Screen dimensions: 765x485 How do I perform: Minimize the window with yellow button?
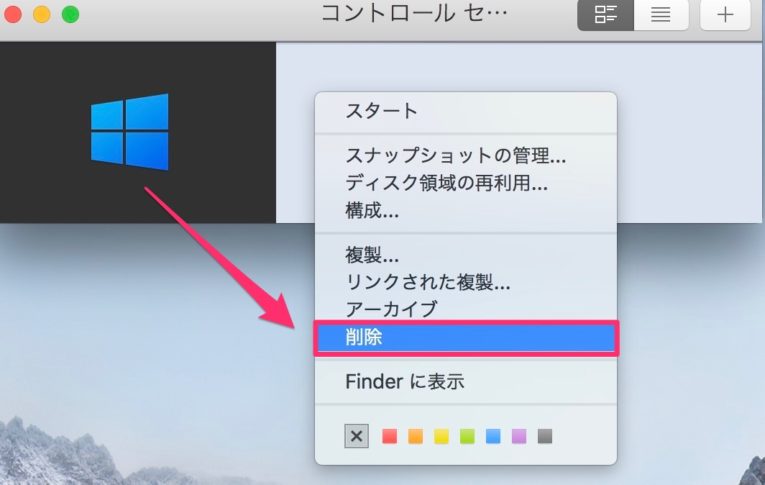(x=41, y=14)
